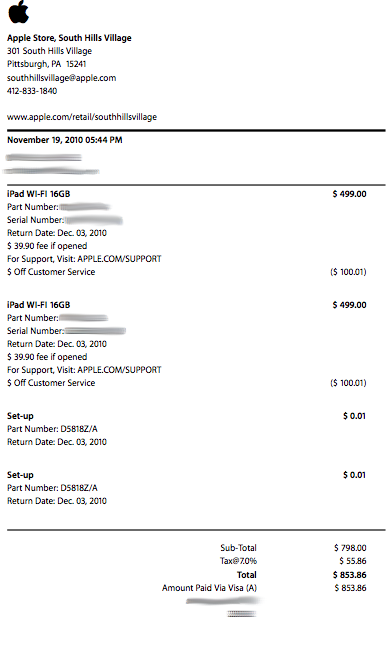Click the second Set-up $ 0.01 price
Viewport: 389px width, 646px height.
point(354,475)
